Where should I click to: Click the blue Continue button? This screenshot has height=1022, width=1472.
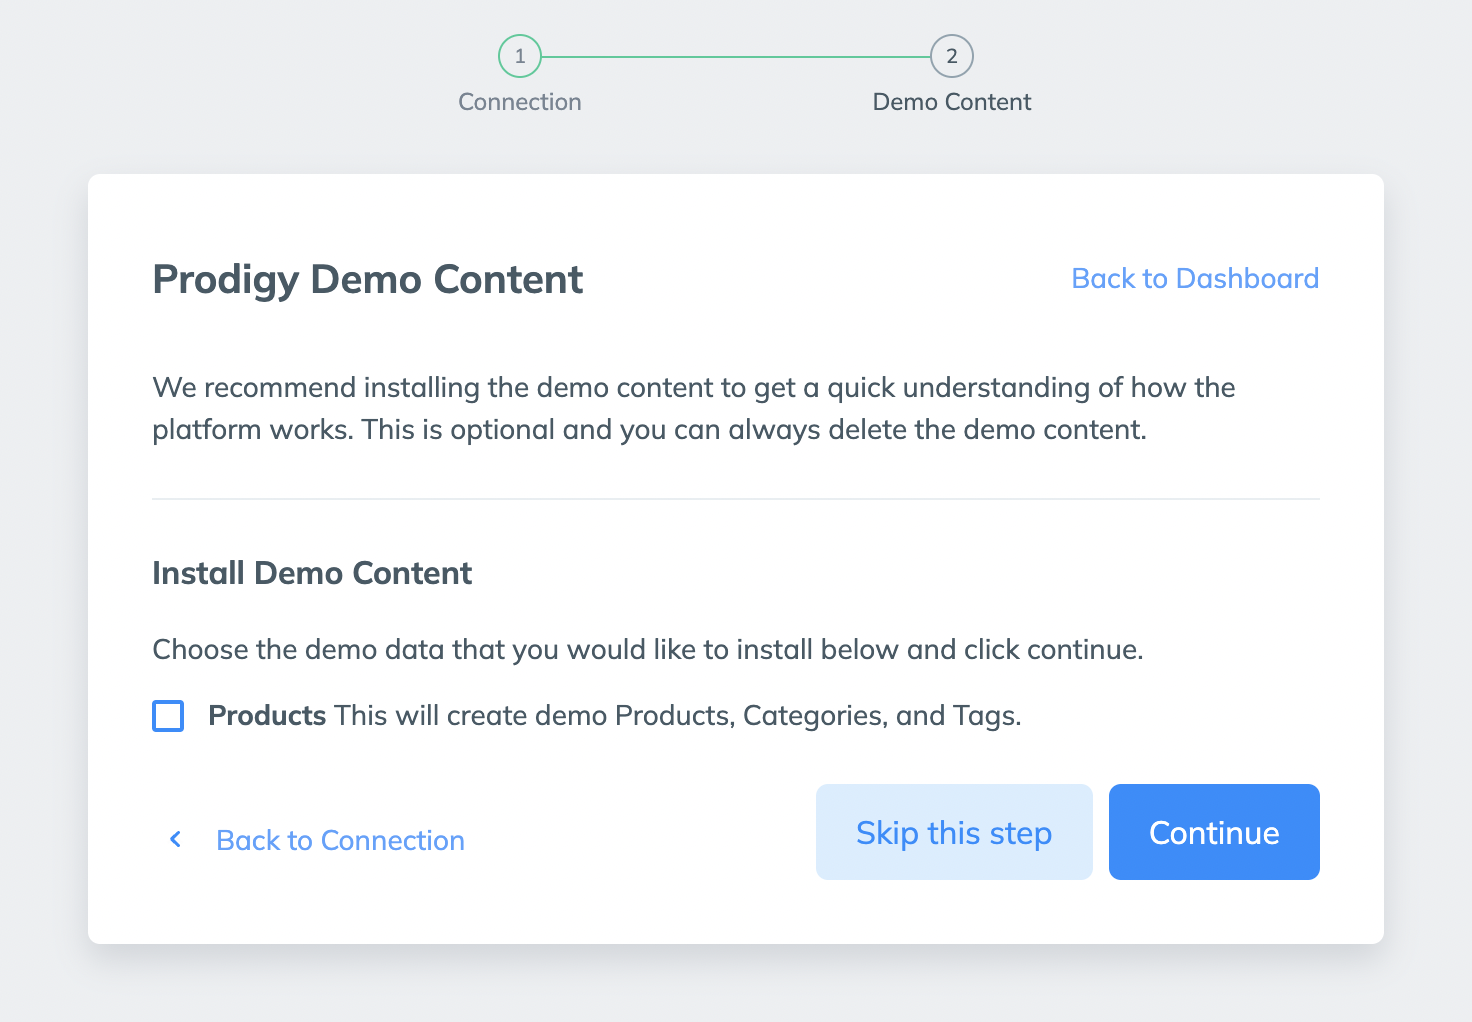[x=1214, y=832]
